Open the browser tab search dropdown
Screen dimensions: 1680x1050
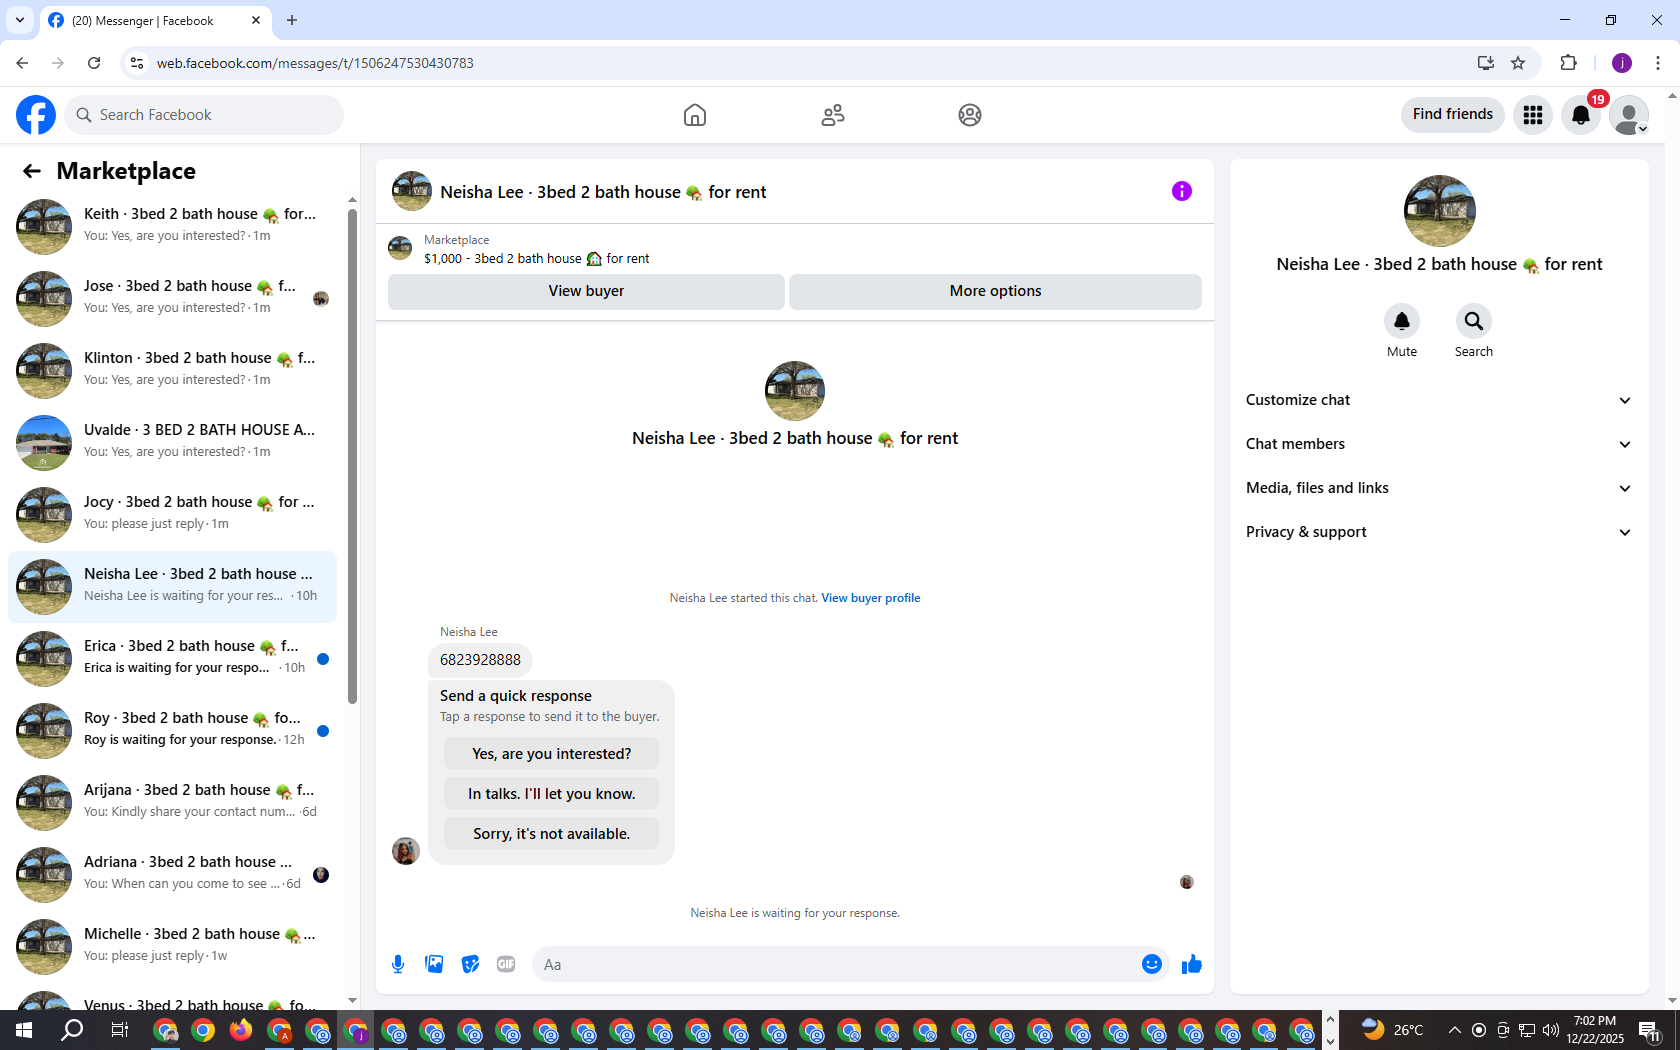(20, 20)
